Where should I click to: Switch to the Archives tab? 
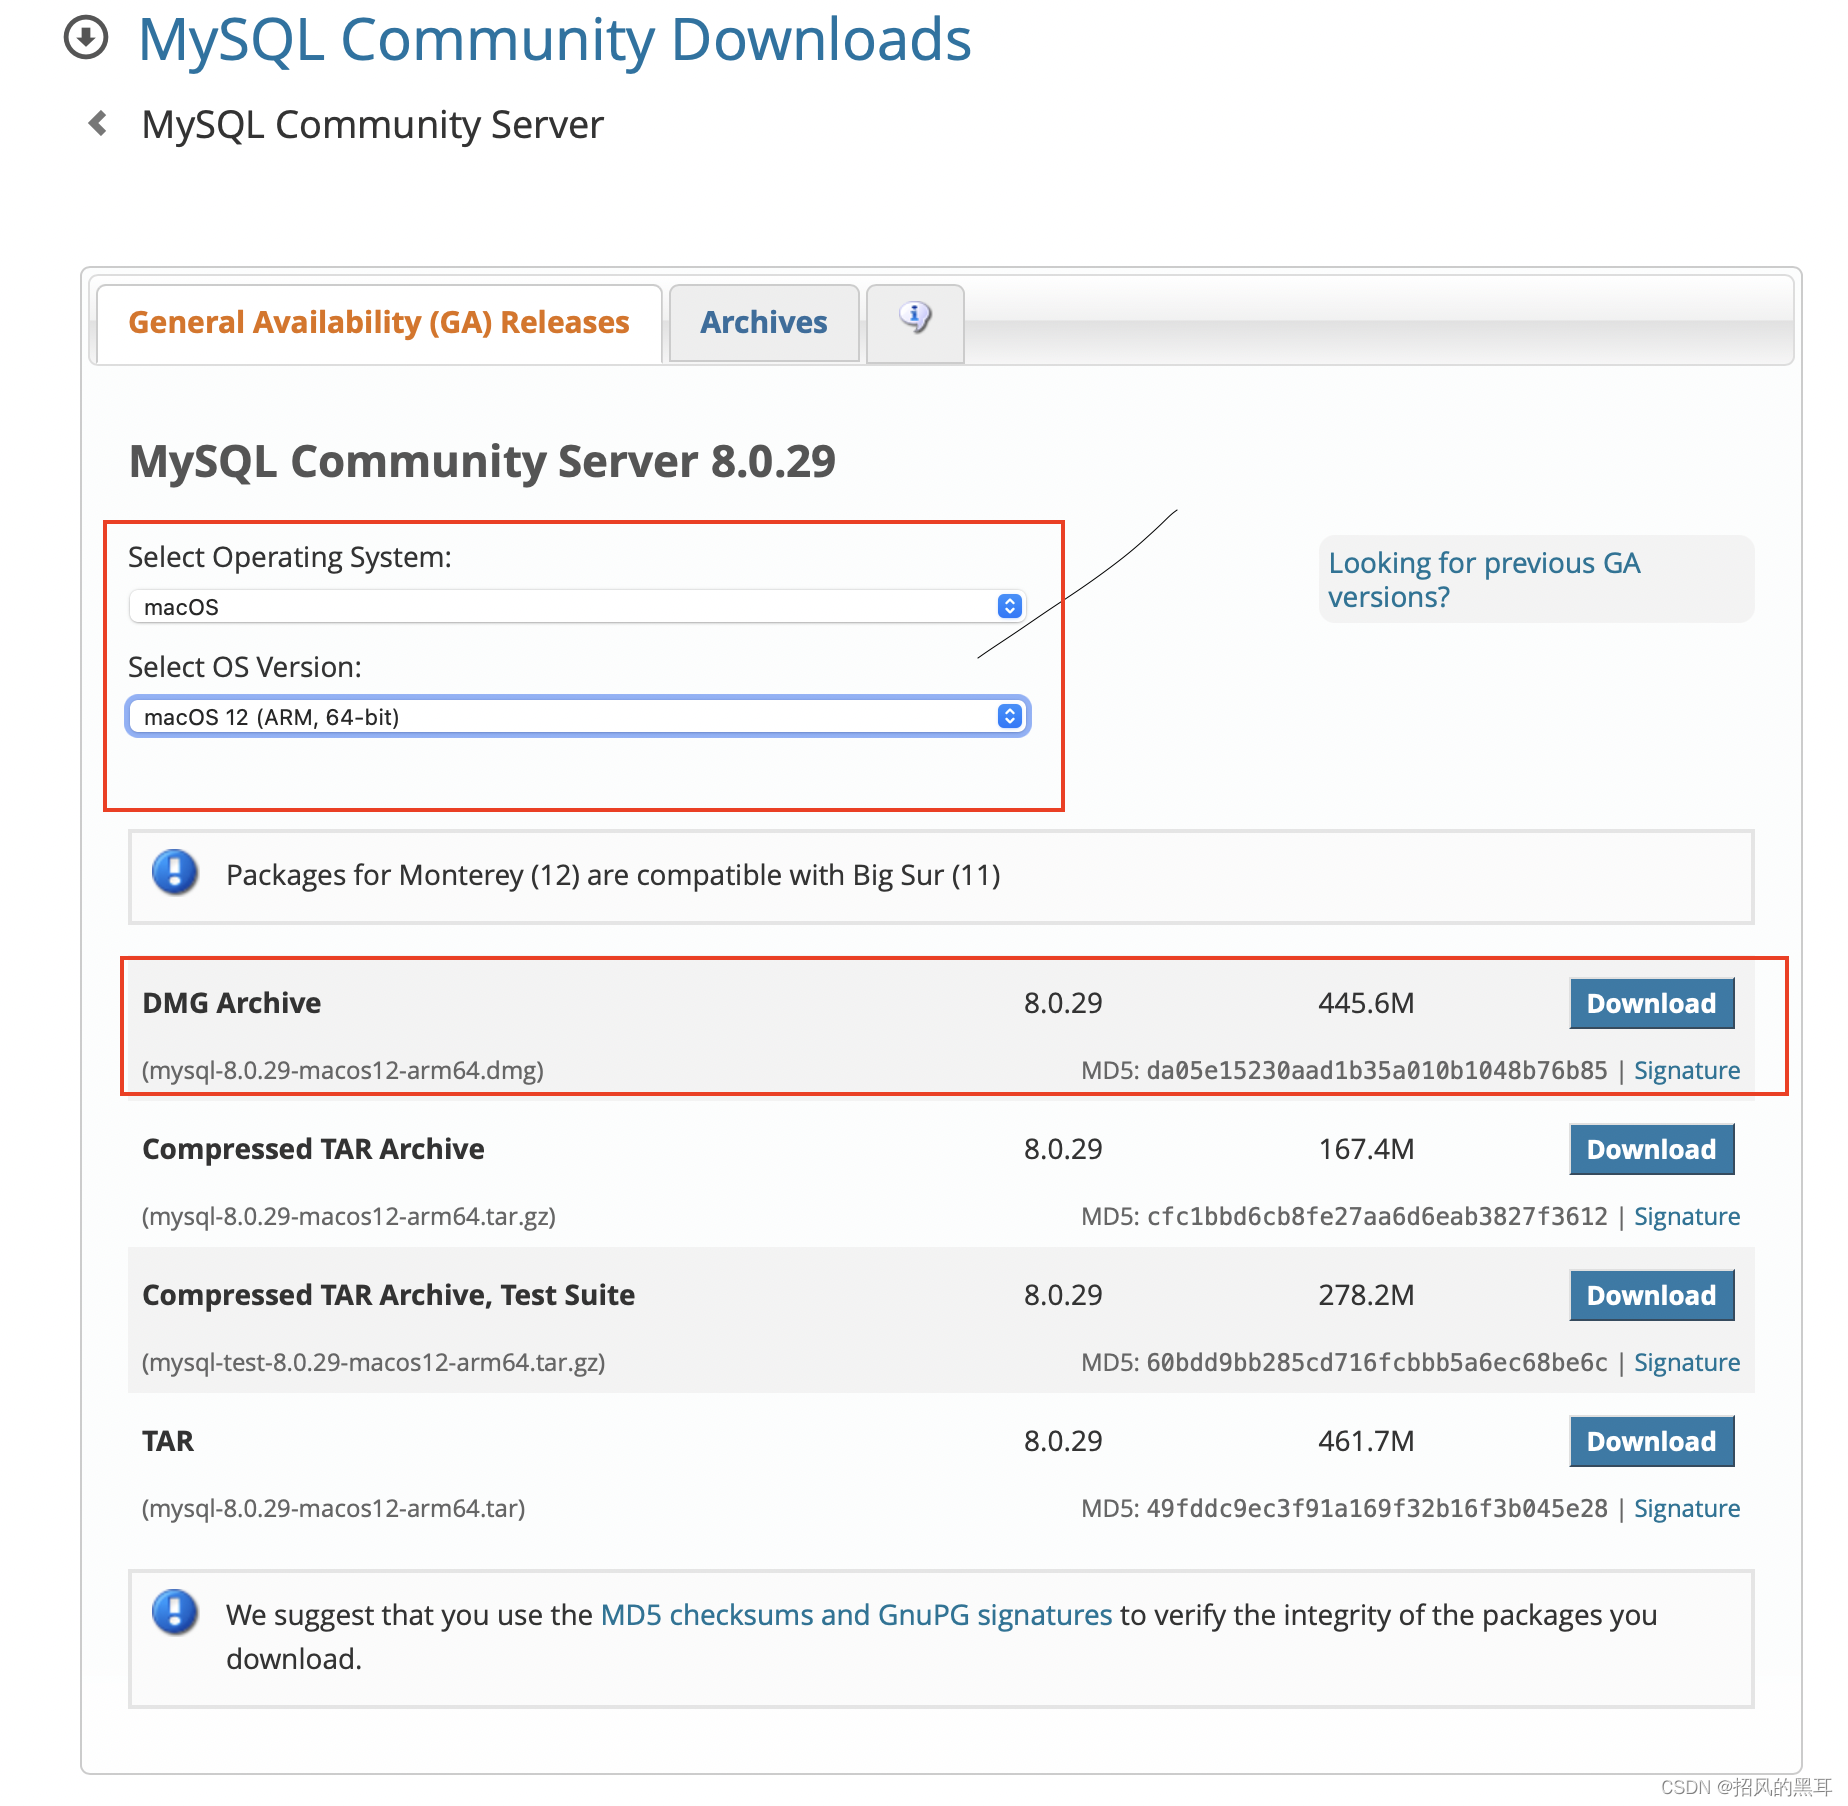click(764, 323)
